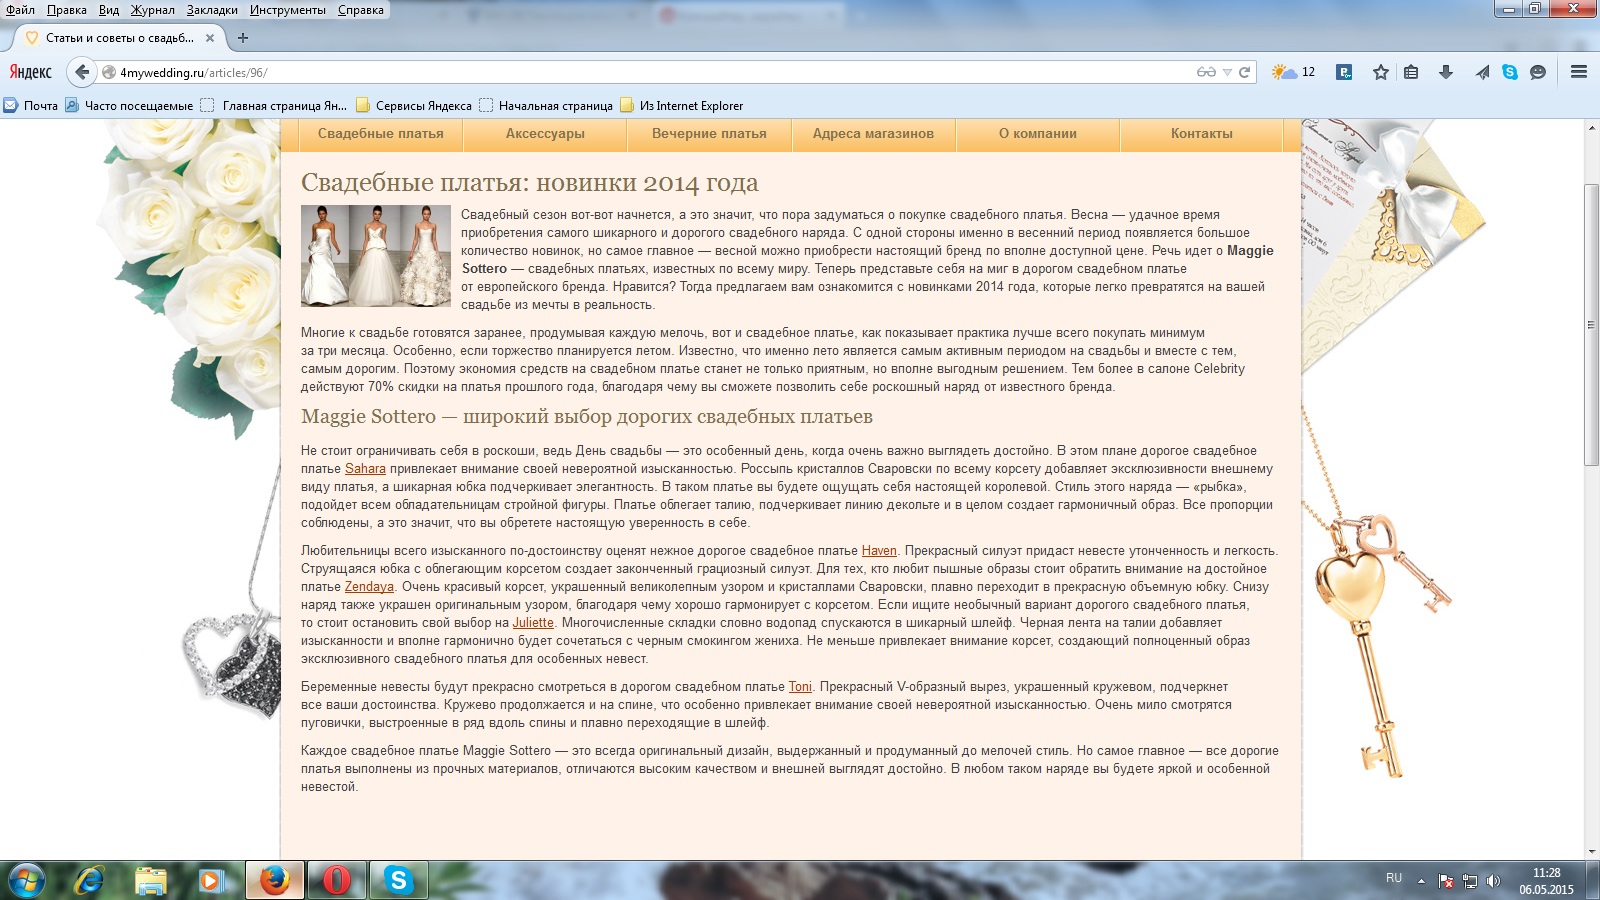1600x900 pixels.
Task: Launch Internet Explorer from the taskbar
Action: (x=90, y=880)
